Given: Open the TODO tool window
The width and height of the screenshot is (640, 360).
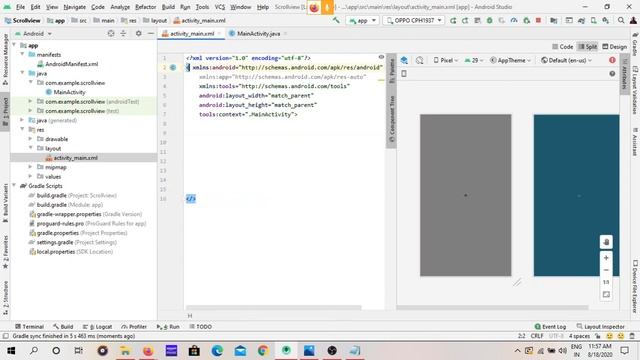Looking at the screenshot, I should coord(200,327).
